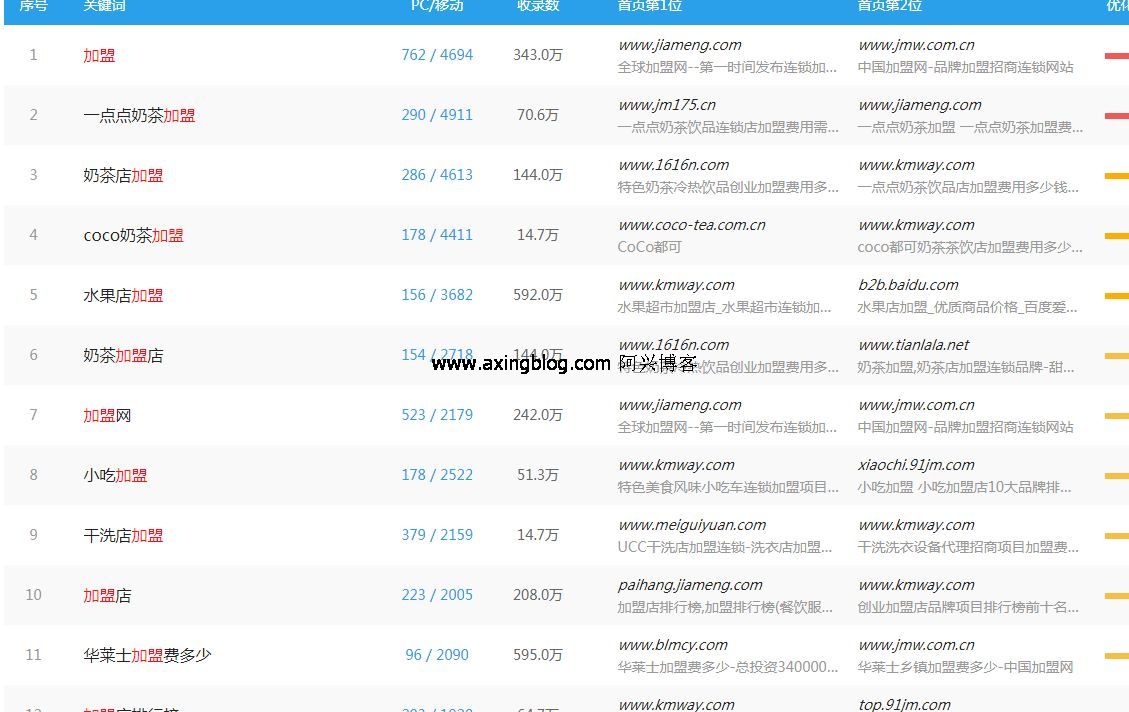Viewport: 1129px width, 712px height.
Task: Select the 592.0万 indexed count
Action: point(538,295)
